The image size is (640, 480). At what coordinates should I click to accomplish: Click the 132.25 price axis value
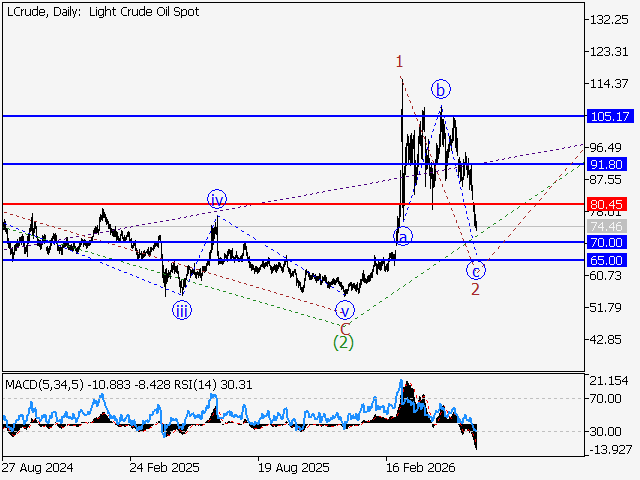pos(609,20)
